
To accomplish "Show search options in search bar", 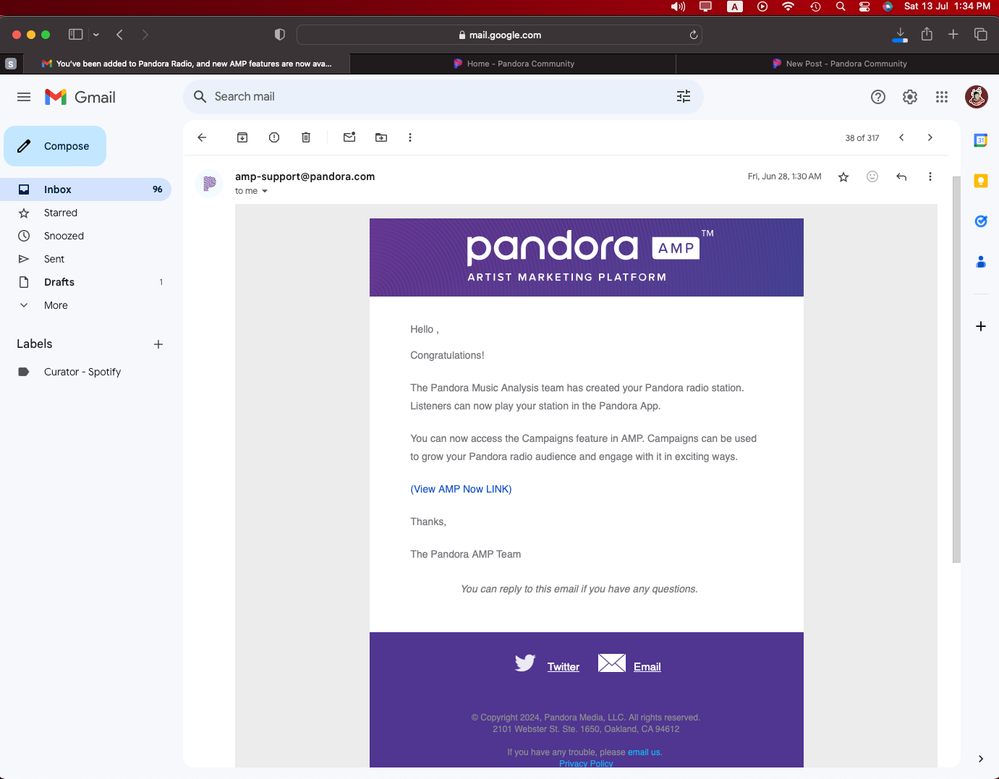I will pyautogui.click(x=683, y=97).
